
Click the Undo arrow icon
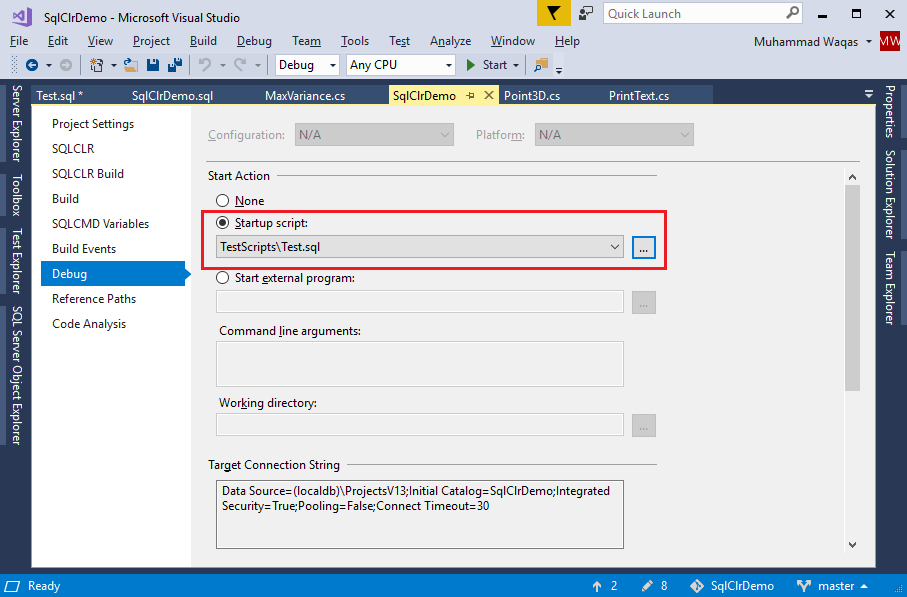coord(205,65)
